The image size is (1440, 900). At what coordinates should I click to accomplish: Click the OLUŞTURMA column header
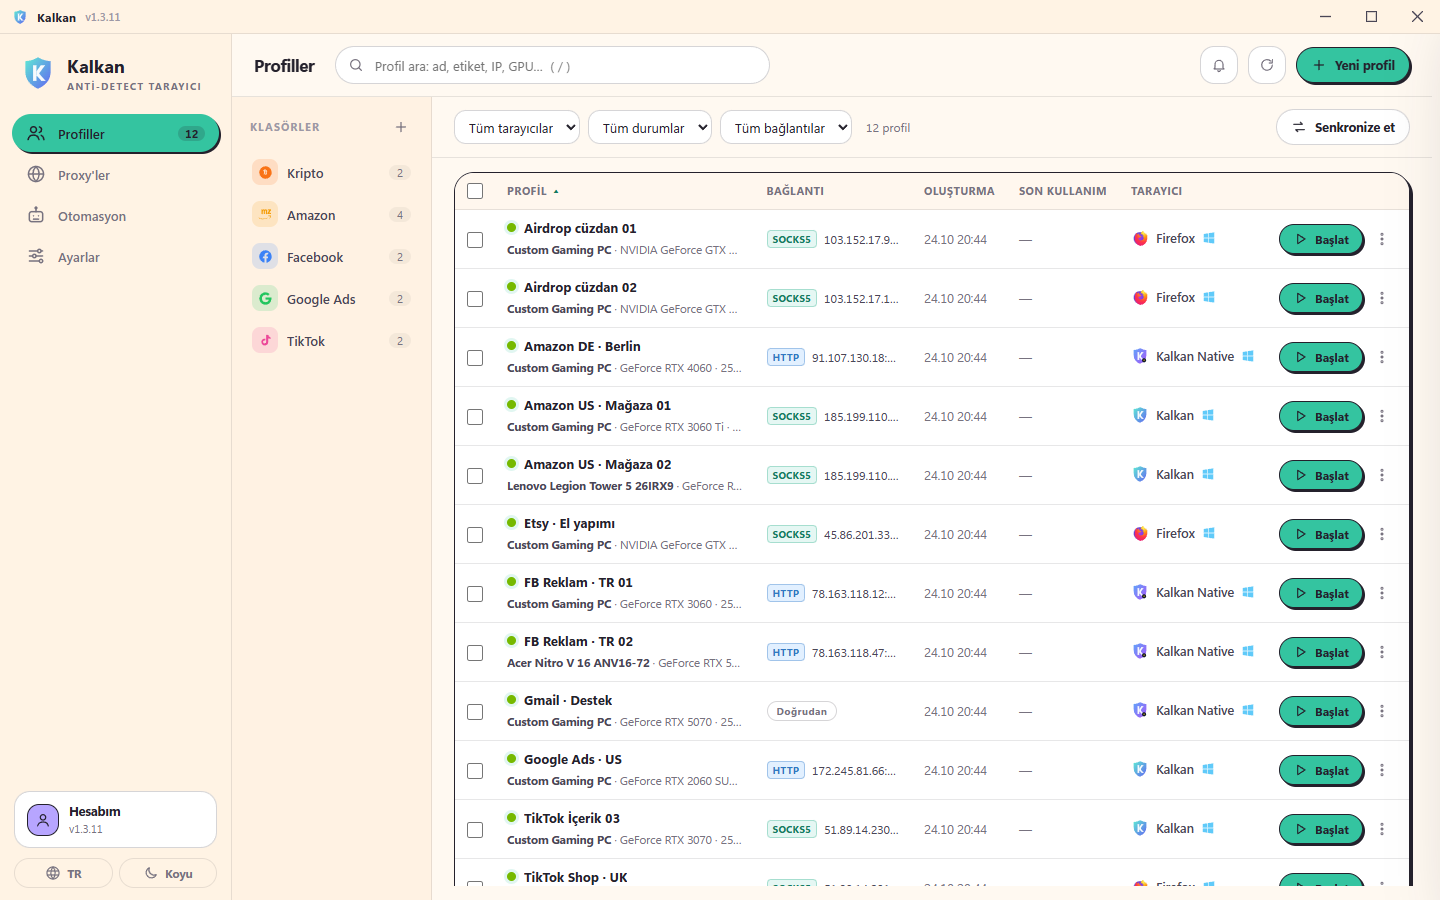[x=959, y=191]
